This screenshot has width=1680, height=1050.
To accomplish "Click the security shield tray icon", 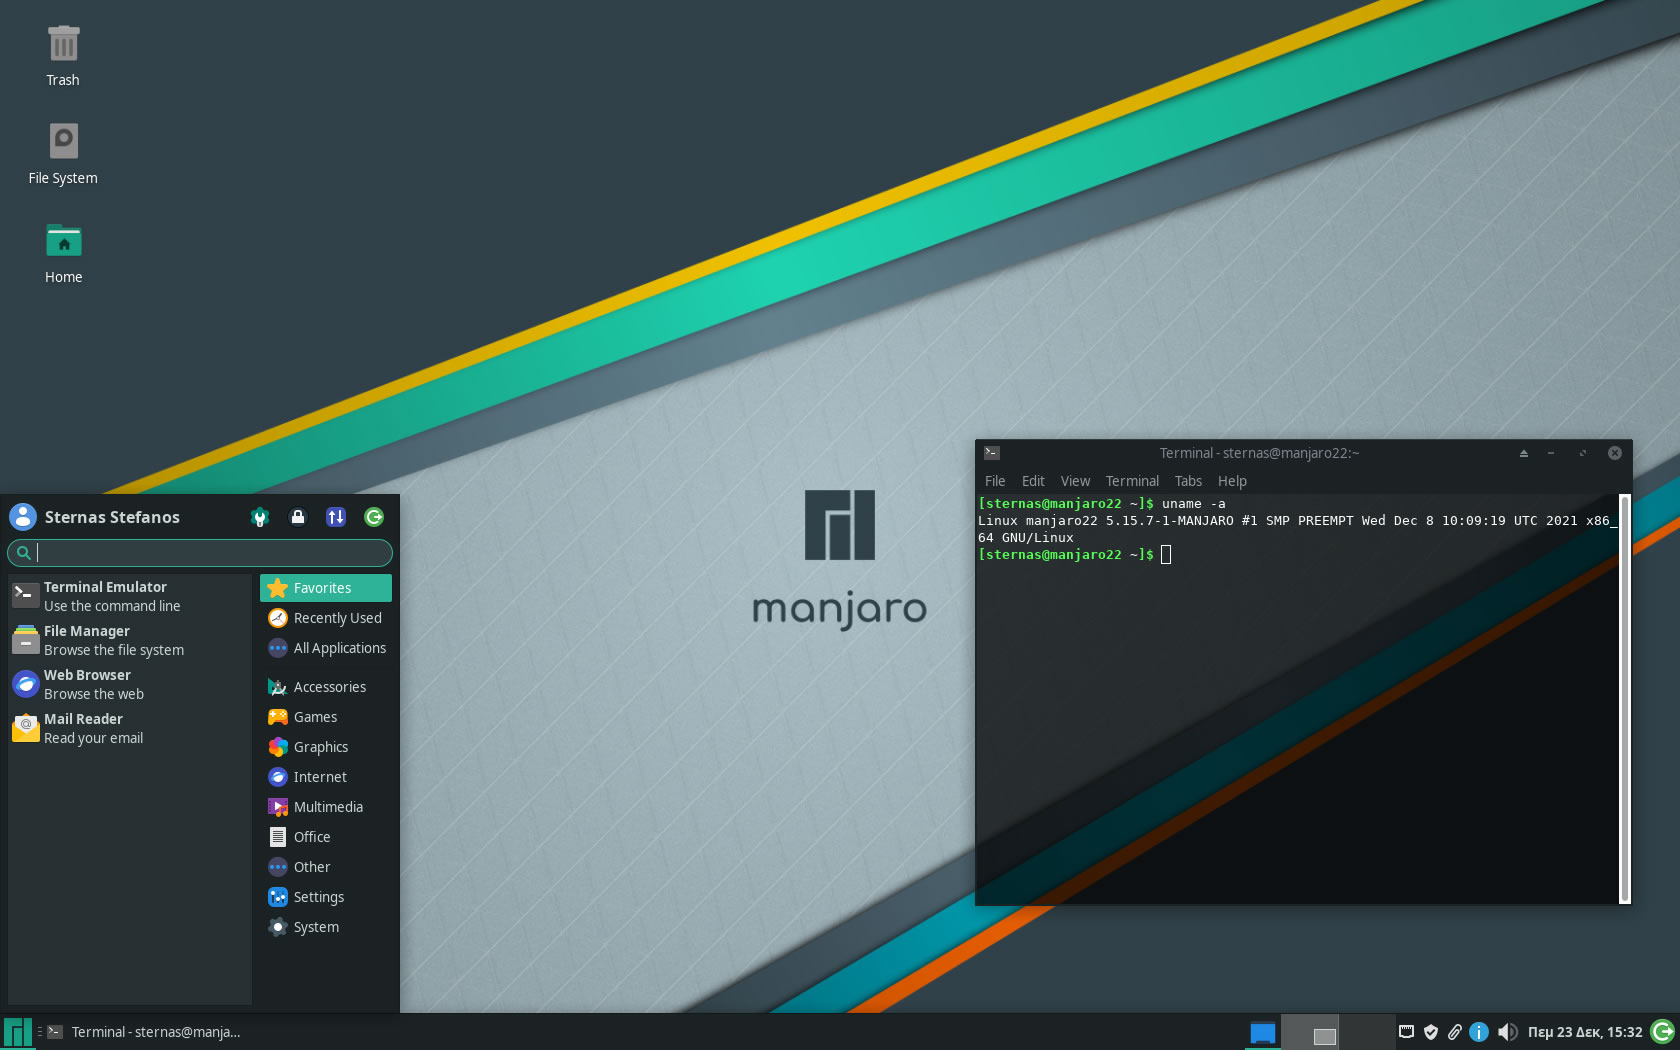I will (1431, 1032).
